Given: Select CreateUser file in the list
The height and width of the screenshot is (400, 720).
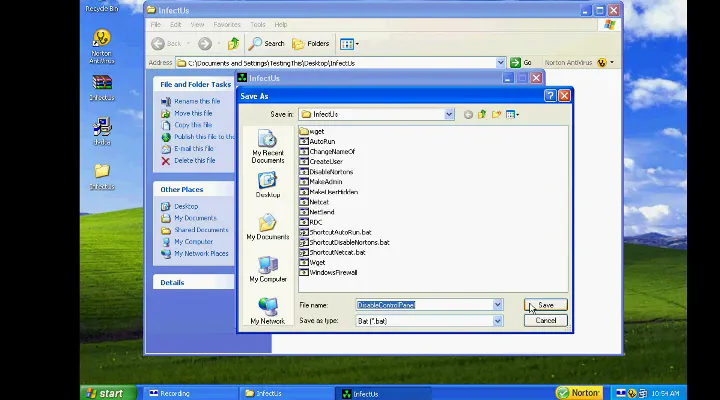Looking at the screenshot, I should 321,162.
